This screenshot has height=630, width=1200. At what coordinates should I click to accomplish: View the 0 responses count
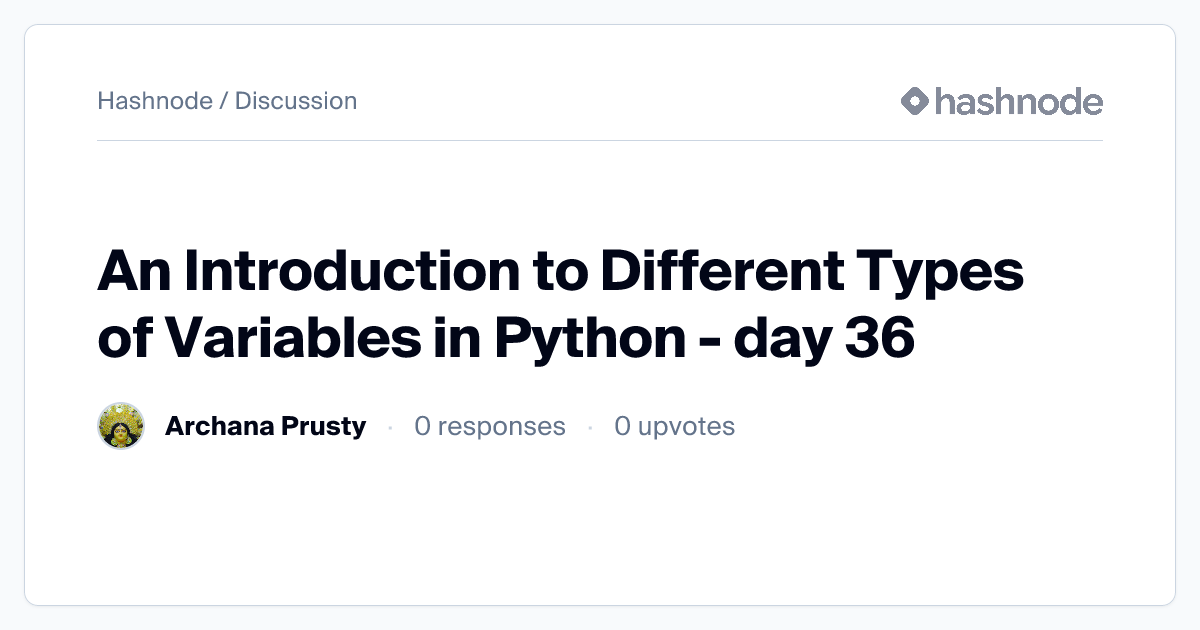(x=490, y=426)
